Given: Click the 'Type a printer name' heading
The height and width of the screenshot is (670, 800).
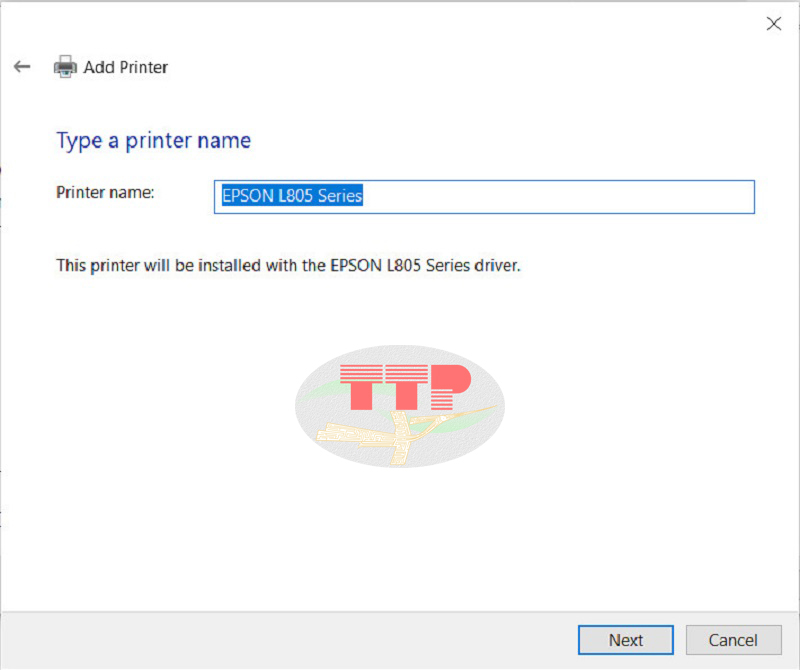Looking at the screenshot, I should tap(154, 141).
